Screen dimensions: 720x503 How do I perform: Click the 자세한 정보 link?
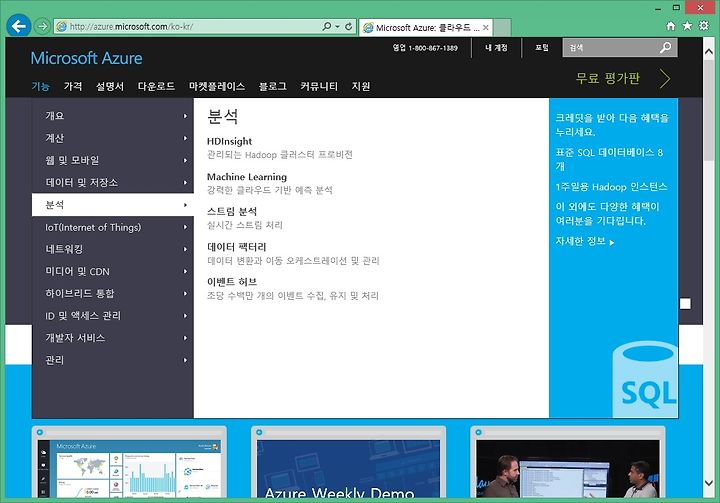tap(585, 242)
